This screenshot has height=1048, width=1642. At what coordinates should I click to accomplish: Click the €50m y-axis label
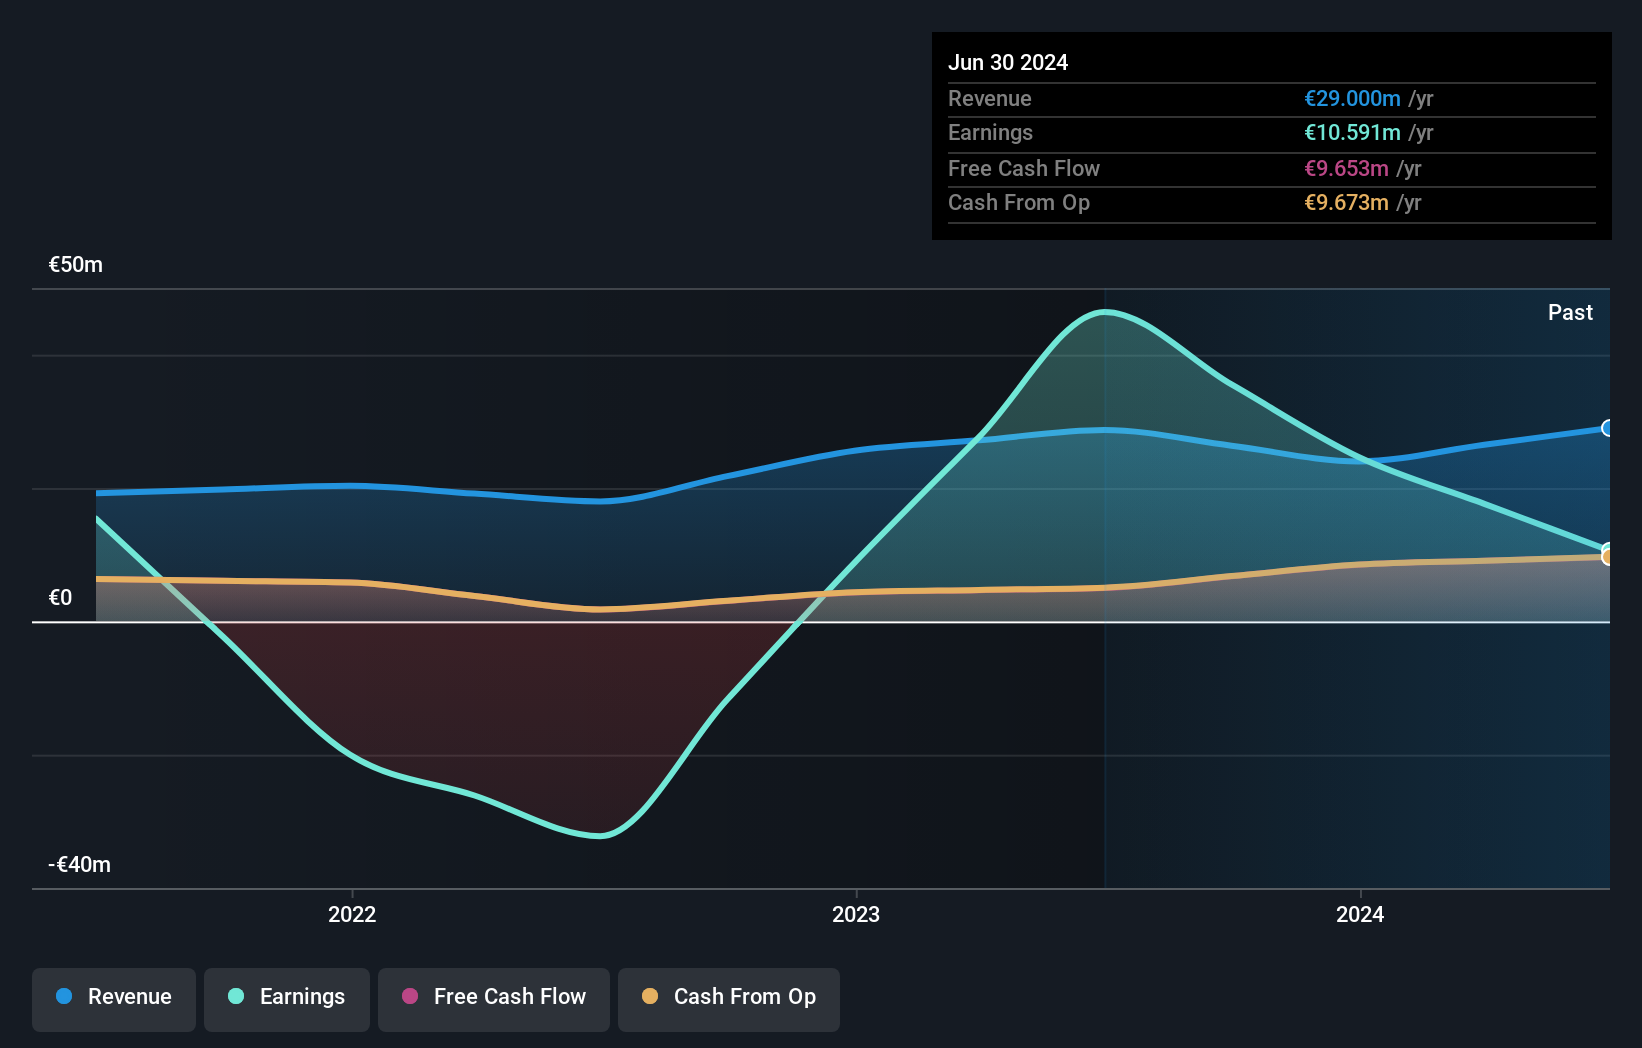point(76,265)
